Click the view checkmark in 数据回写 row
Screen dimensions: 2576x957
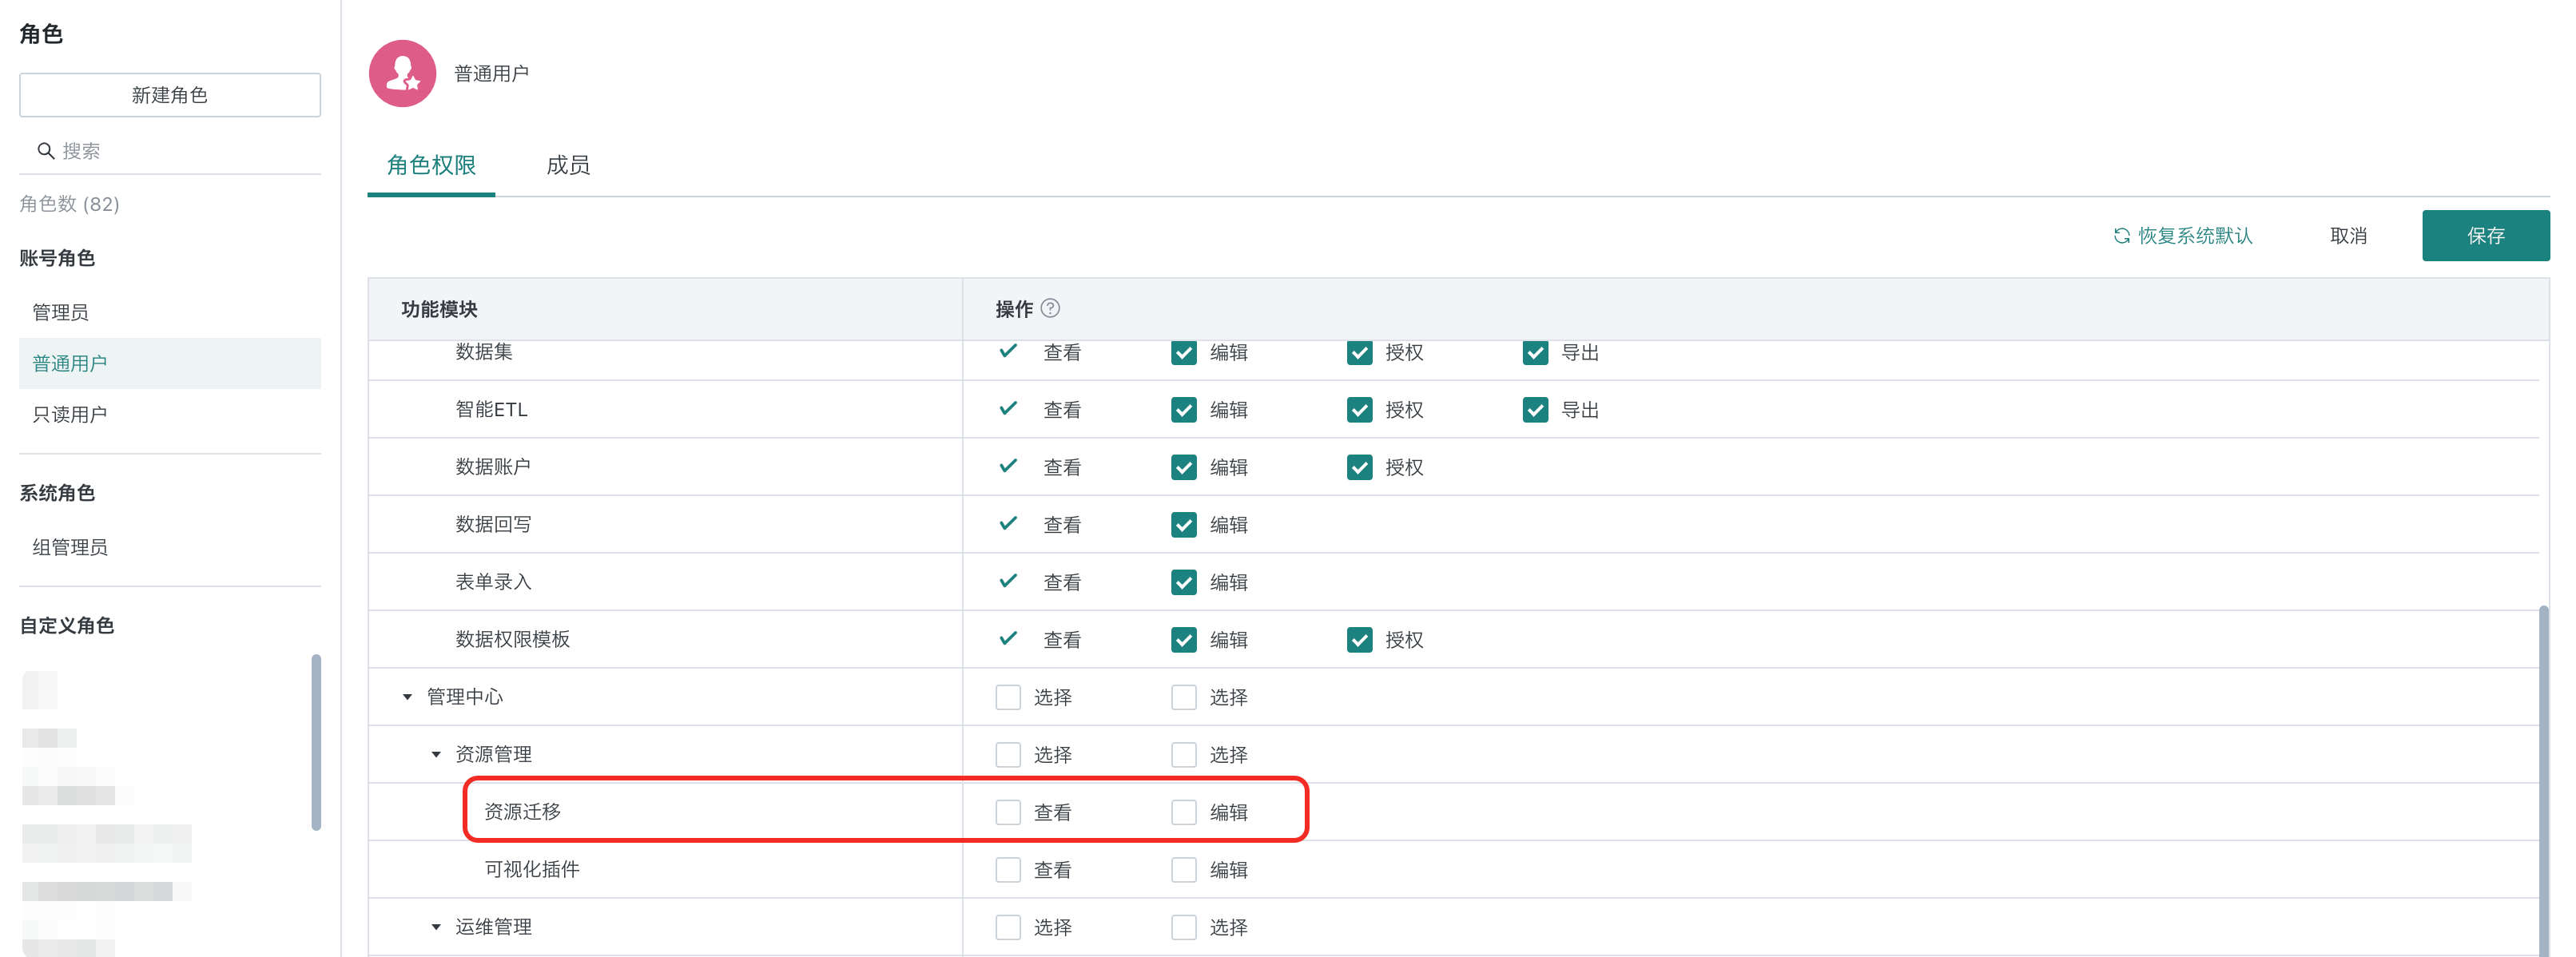pos(1008,523)
